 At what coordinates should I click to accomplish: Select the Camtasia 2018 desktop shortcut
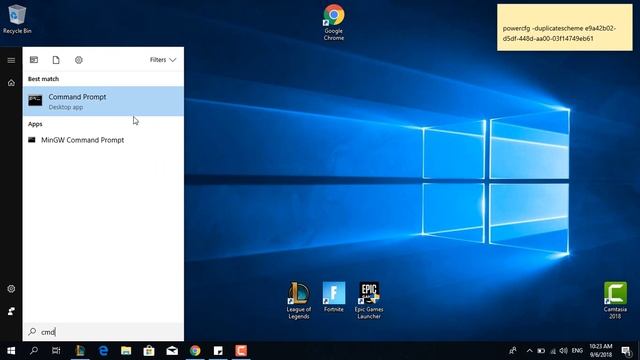pyautogui.click(x=615, y=300)
